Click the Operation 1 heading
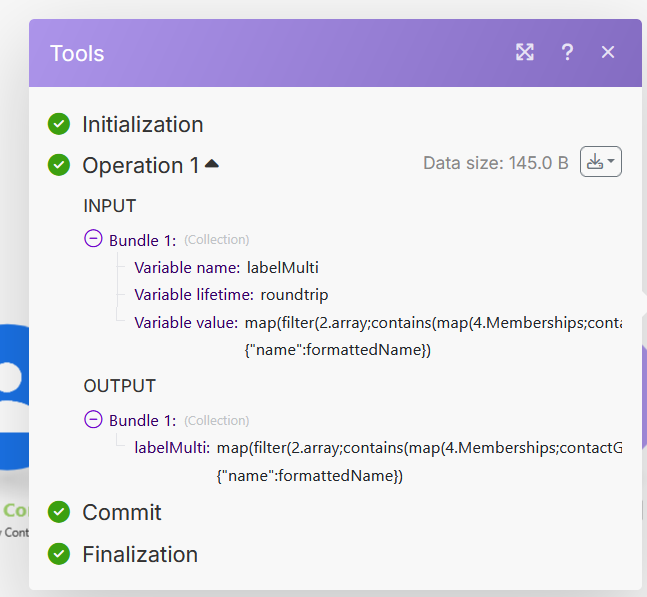Image resolution: width=647 pixels, height=597 pixels. coord(140,166)
